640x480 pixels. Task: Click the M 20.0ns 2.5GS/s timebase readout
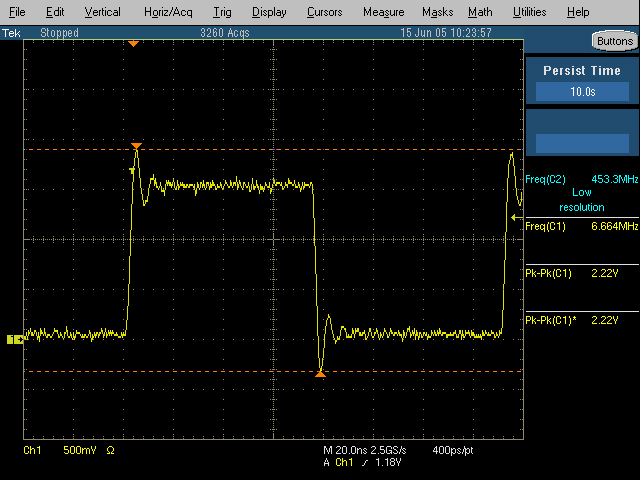[364, 450]
